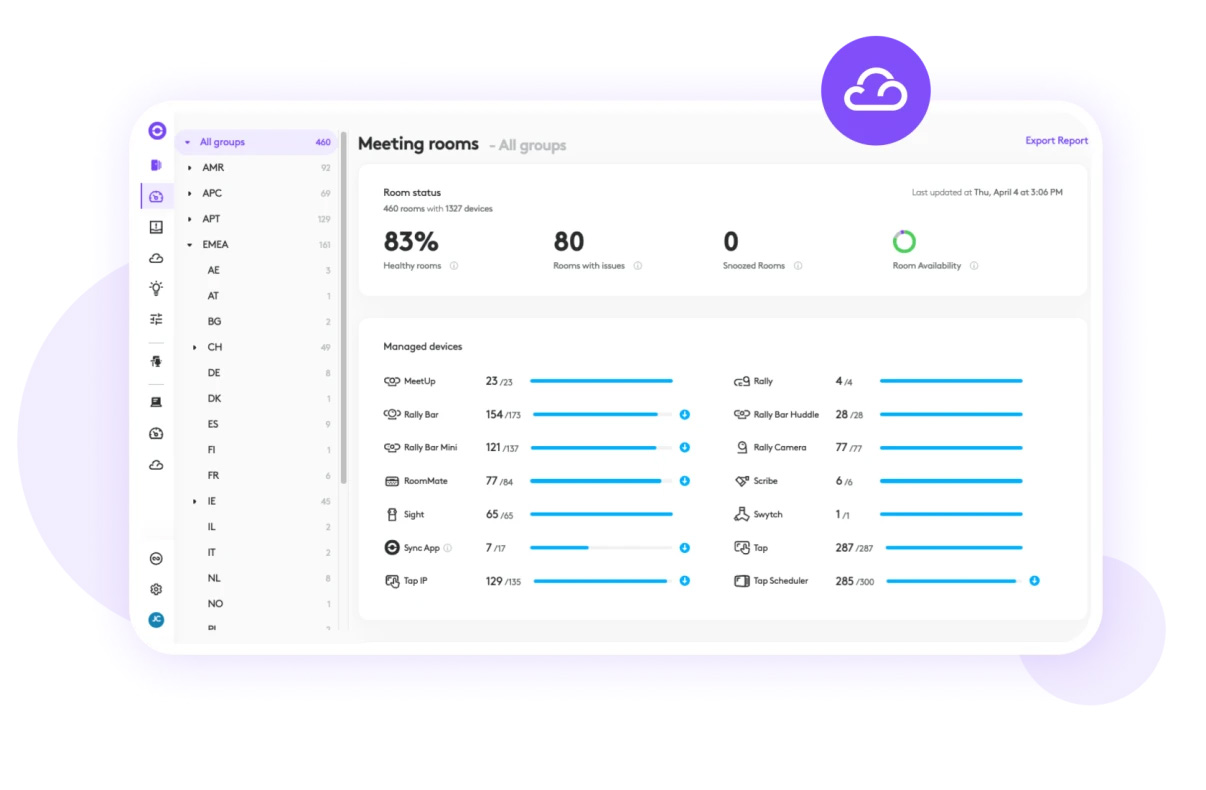1206x790 pixels.
Task: Select the BG group row
Action: [x=258, y=322]
